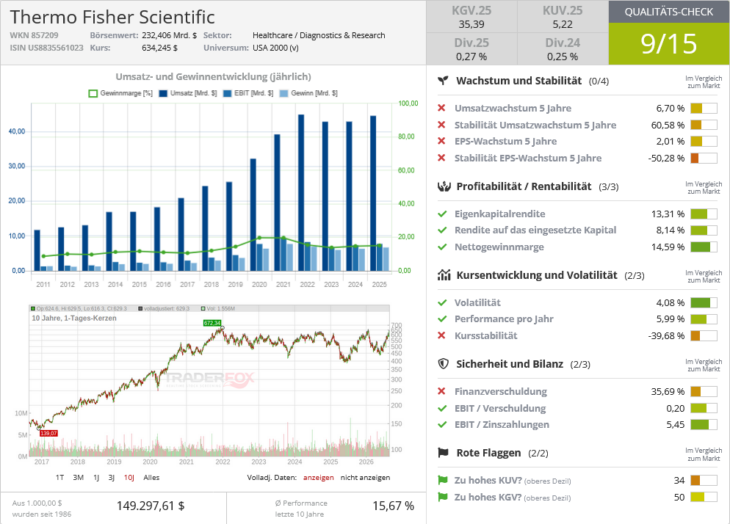Click the Div.25 0,27 % cell
The image size is (730, 524).
(472, 49)
